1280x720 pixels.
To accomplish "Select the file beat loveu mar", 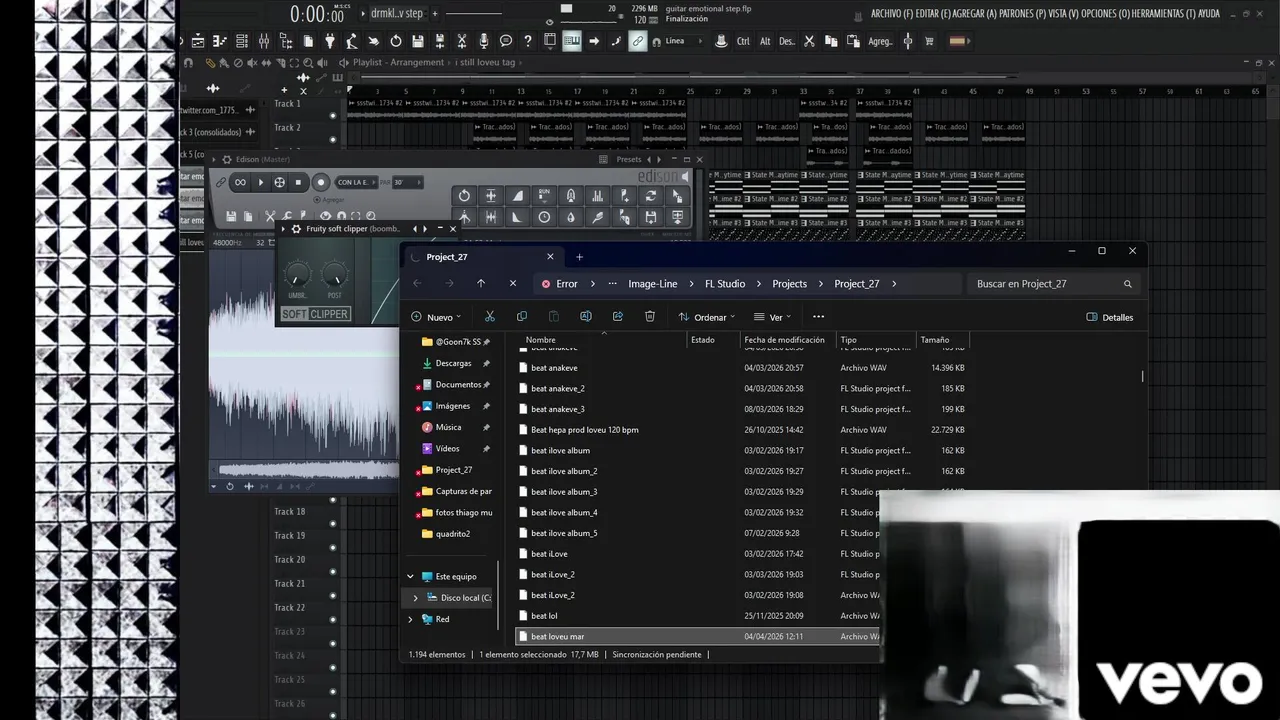I will 697,636.
